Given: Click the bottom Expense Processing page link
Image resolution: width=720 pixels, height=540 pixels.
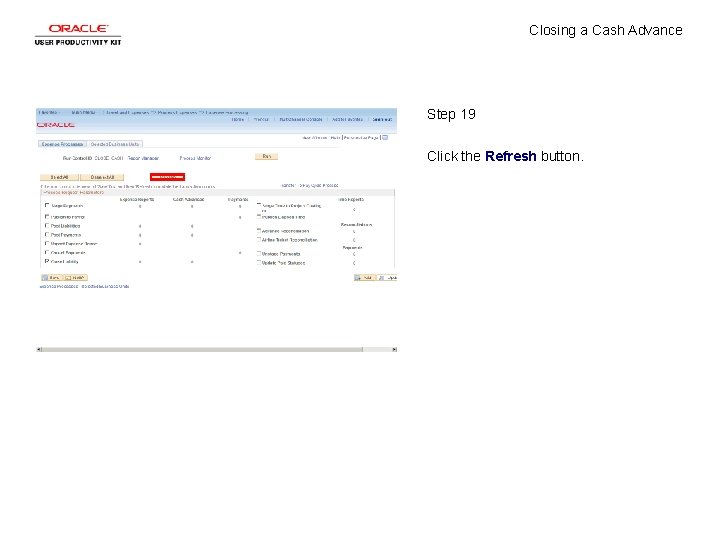Looking at the screenshot, I should point(59,287).
